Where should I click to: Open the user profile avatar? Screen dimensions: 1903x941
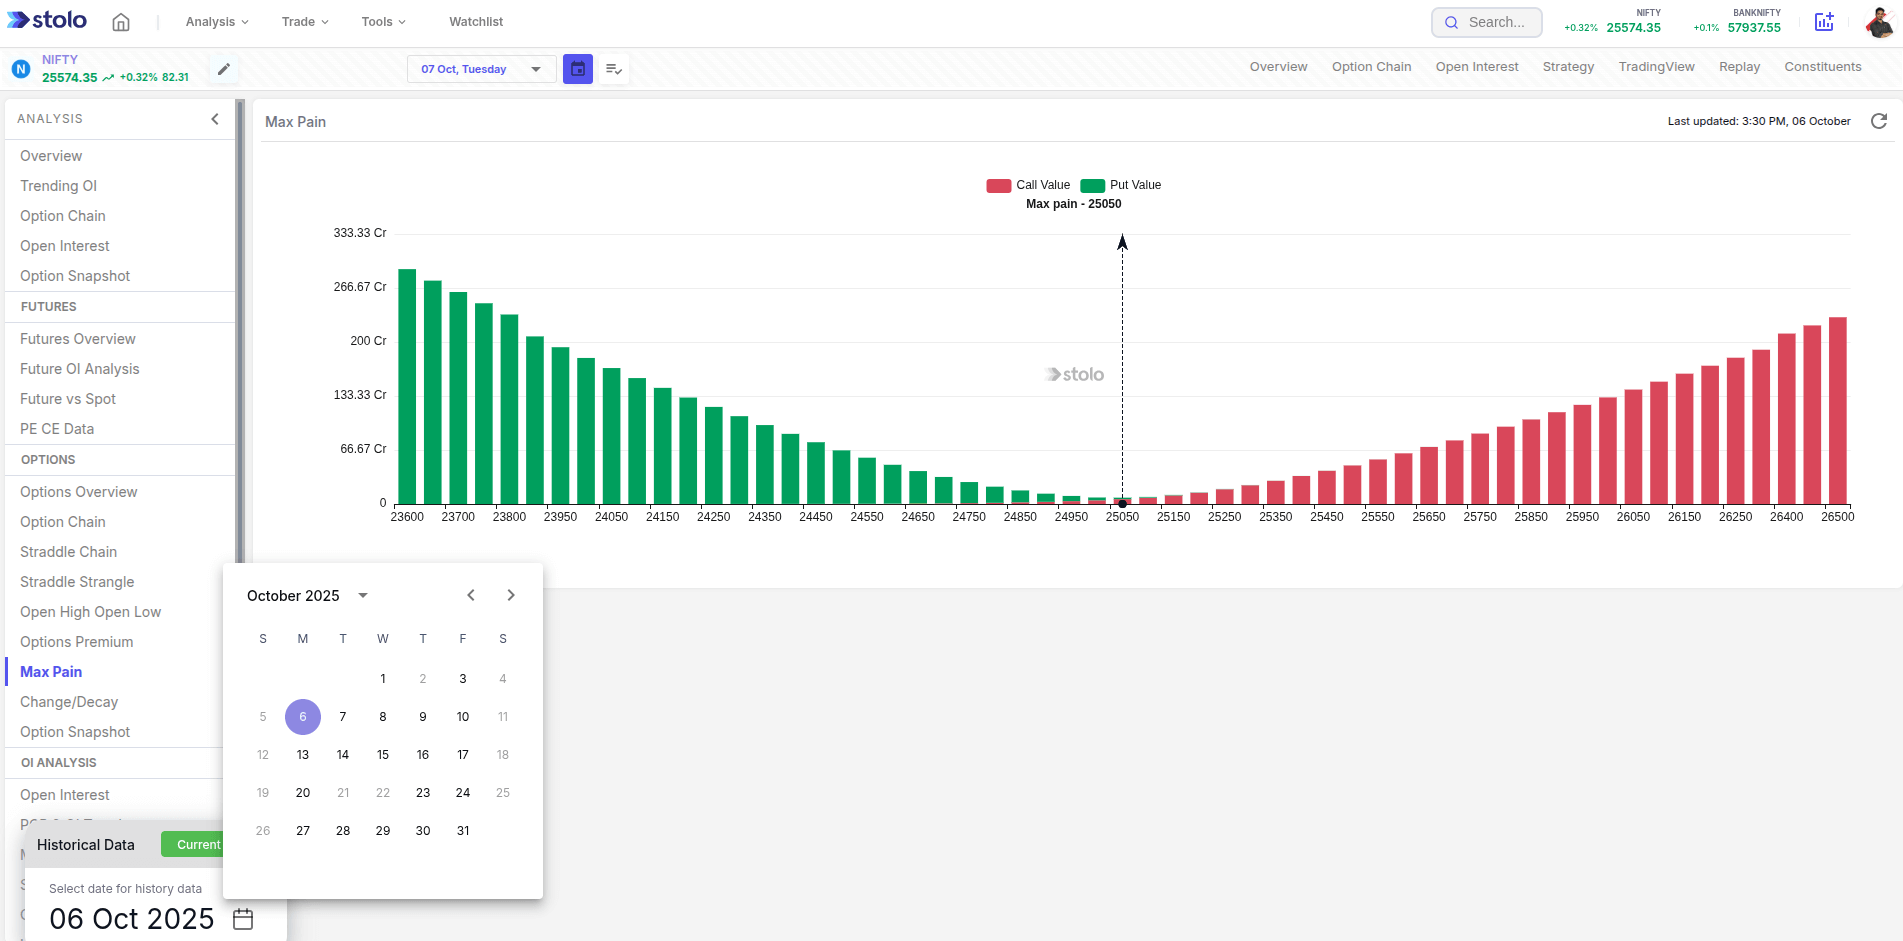(x=1879, y=22)
